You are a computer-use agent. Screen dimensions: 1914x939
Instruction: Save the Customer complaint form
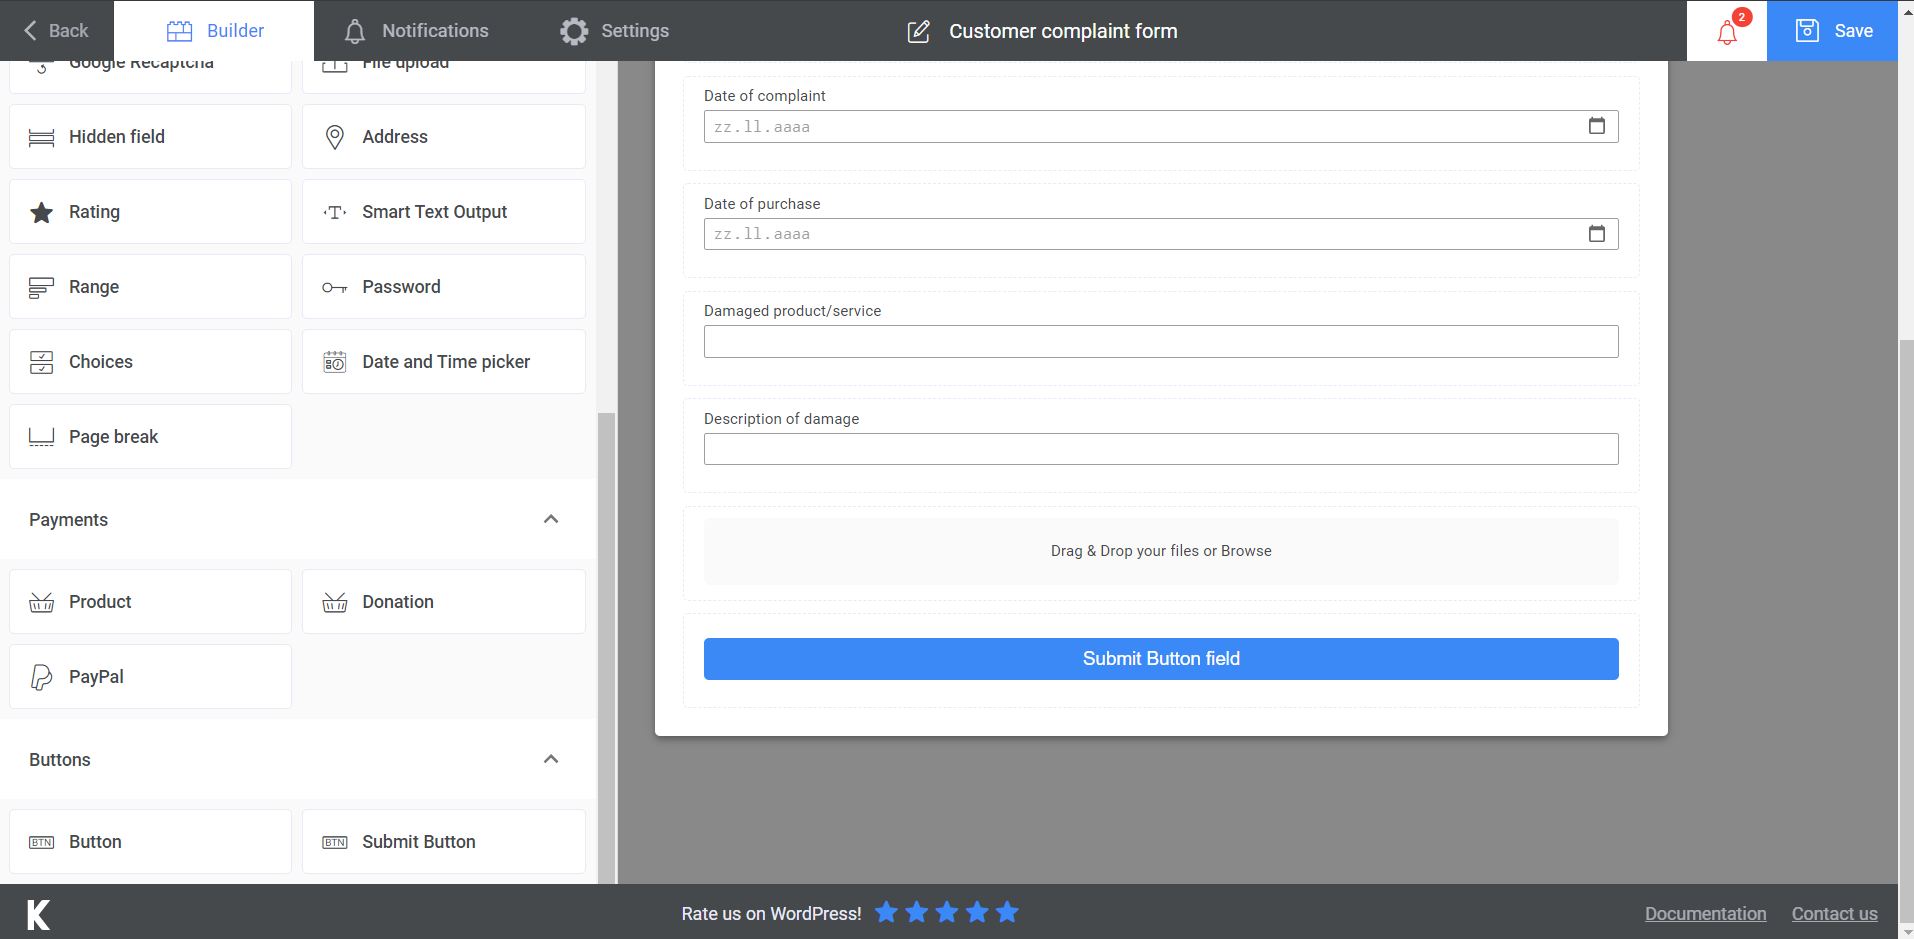click(1833, 31)
